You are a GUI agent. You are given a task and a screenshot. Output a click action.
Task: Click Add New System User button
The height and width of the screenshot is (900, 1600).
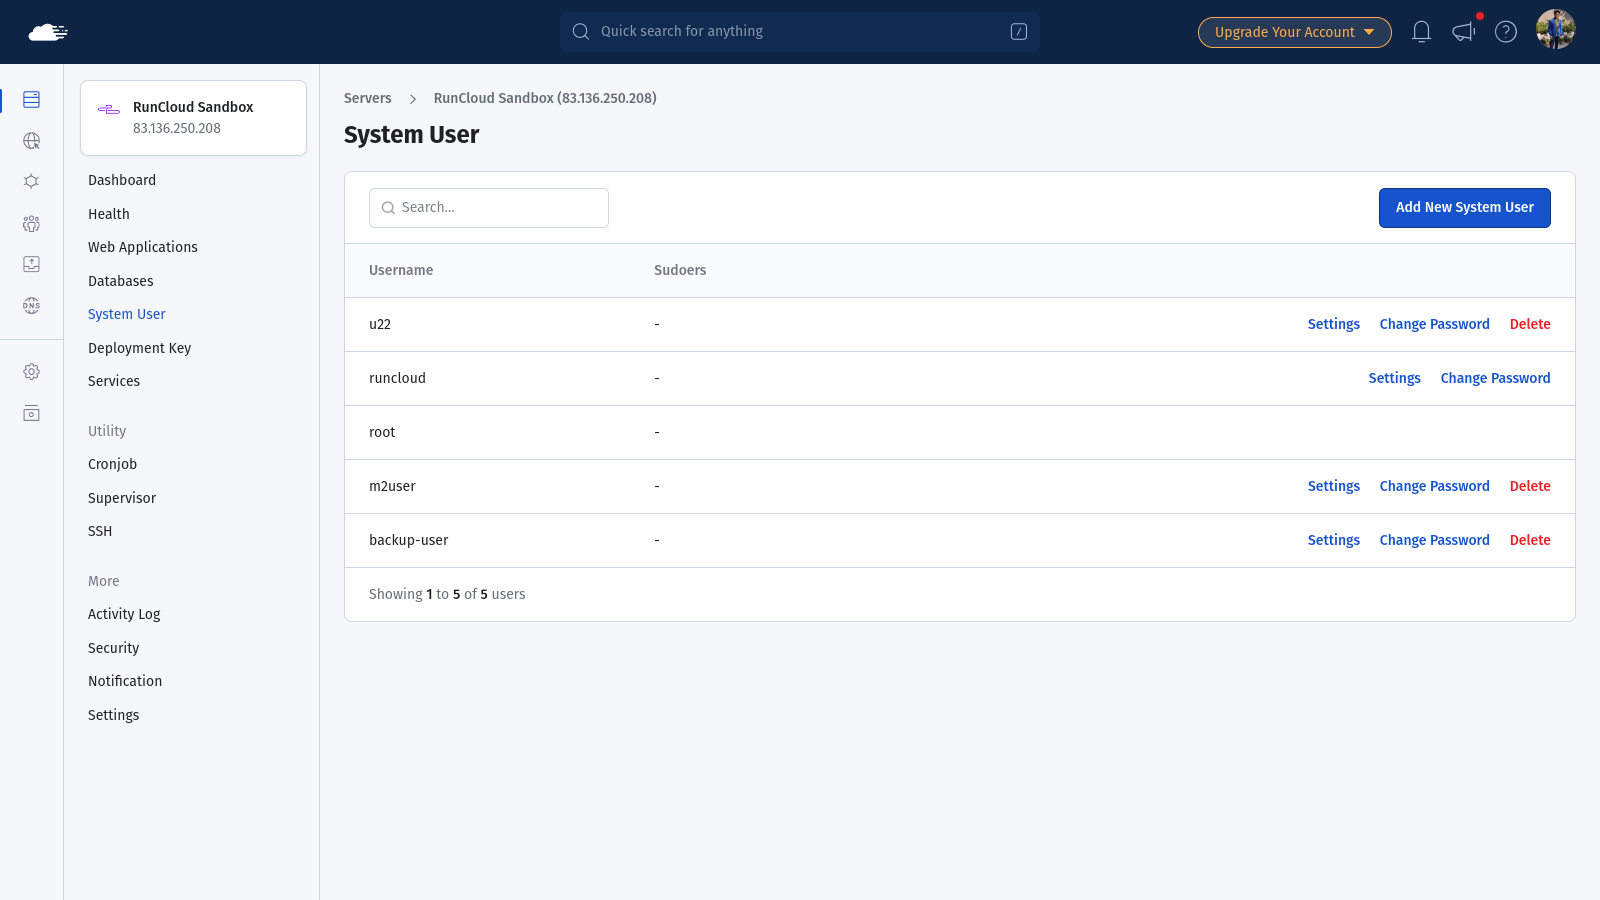click(x=1464, y=208)
